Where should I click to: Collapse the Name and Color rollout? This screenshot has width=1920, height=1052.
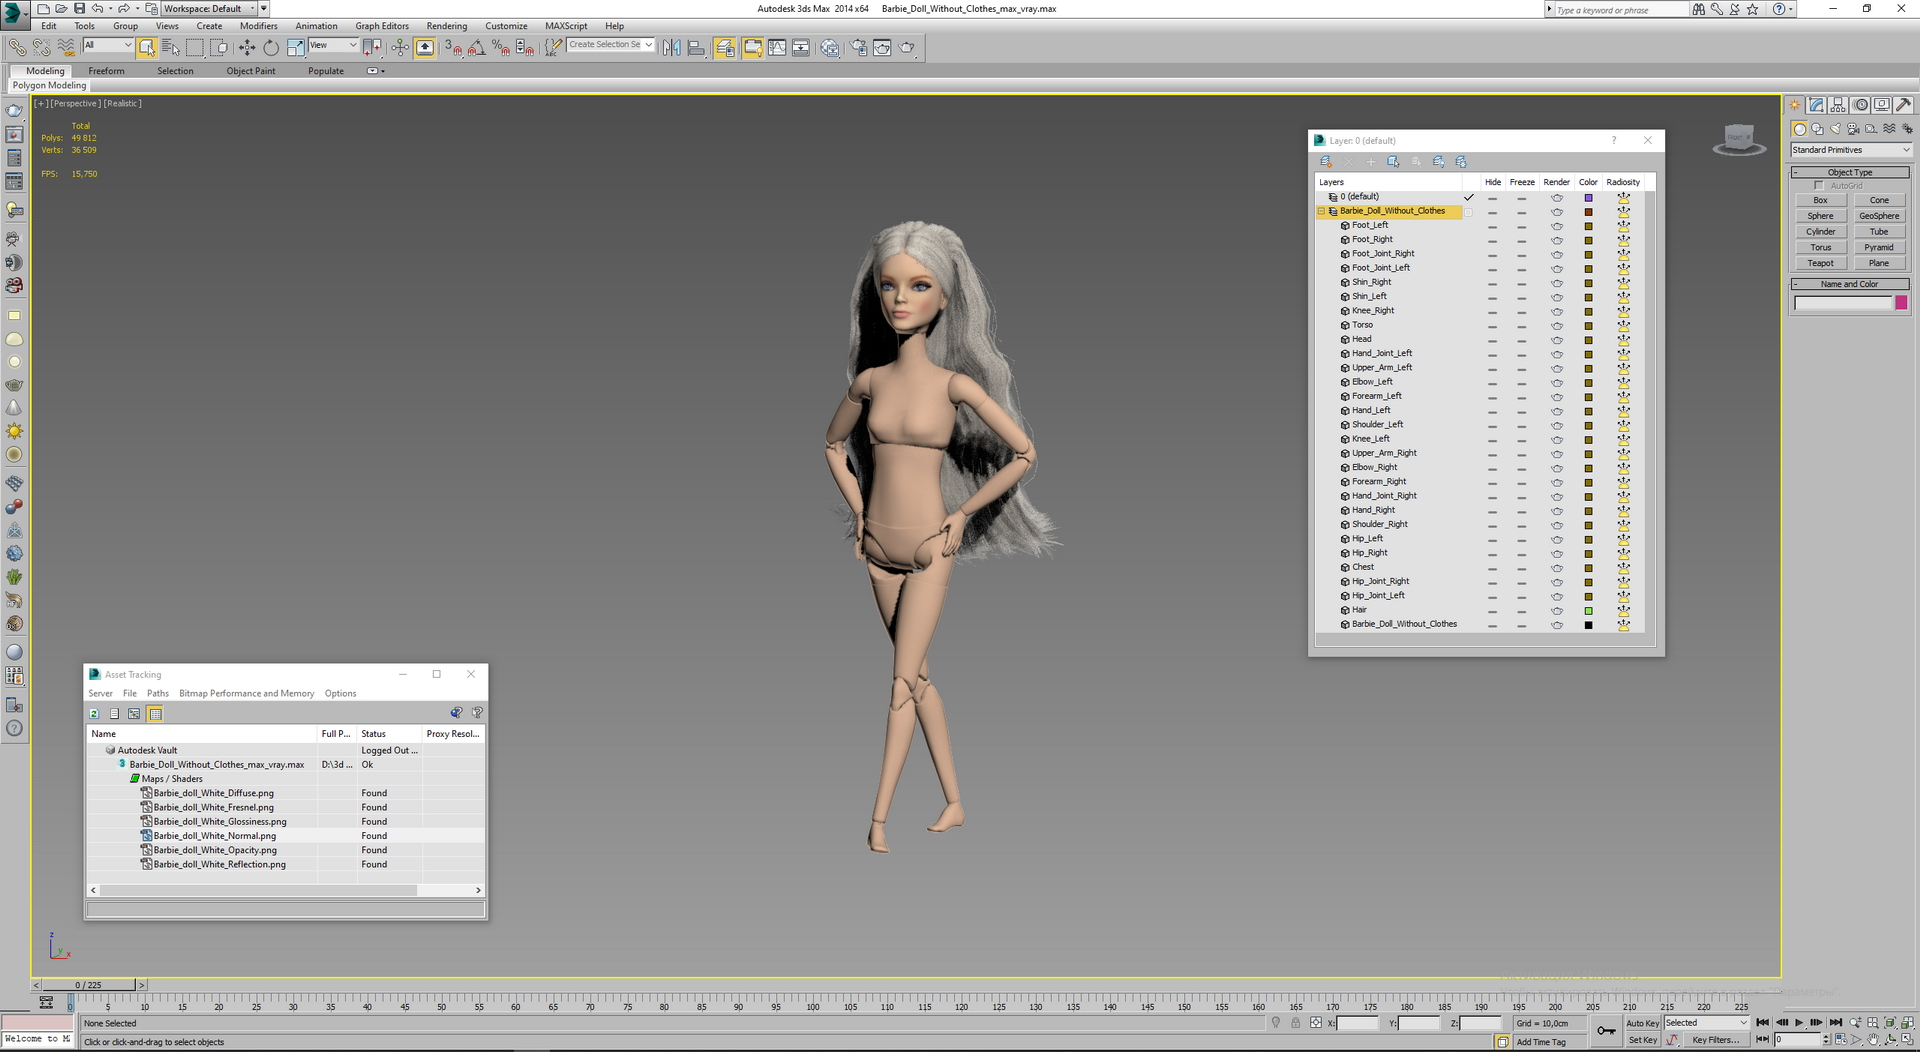[1849, 284]
